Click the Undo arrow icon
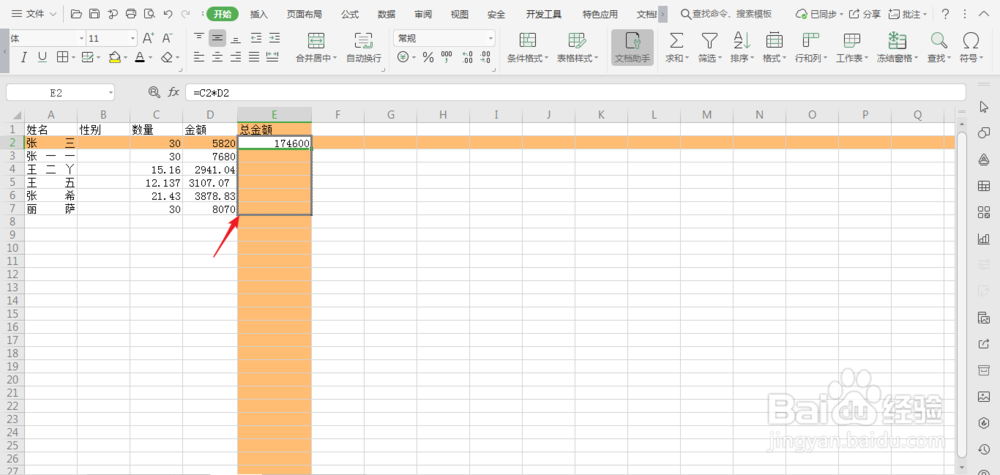This screenshot has height=475, width=1000. [168, 13]
